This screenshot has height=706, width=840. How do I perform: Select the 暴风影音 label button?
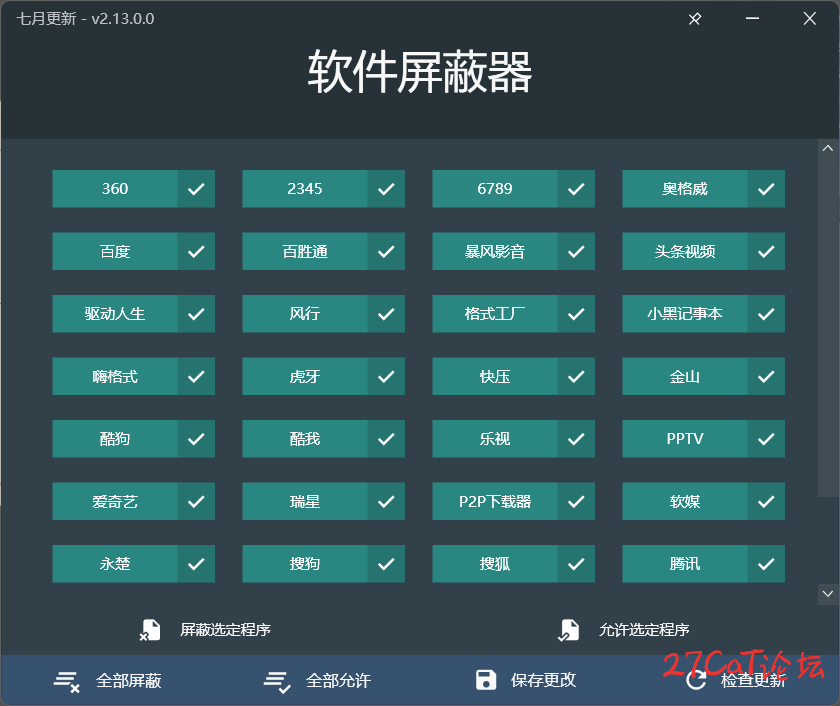click(495, 251)
